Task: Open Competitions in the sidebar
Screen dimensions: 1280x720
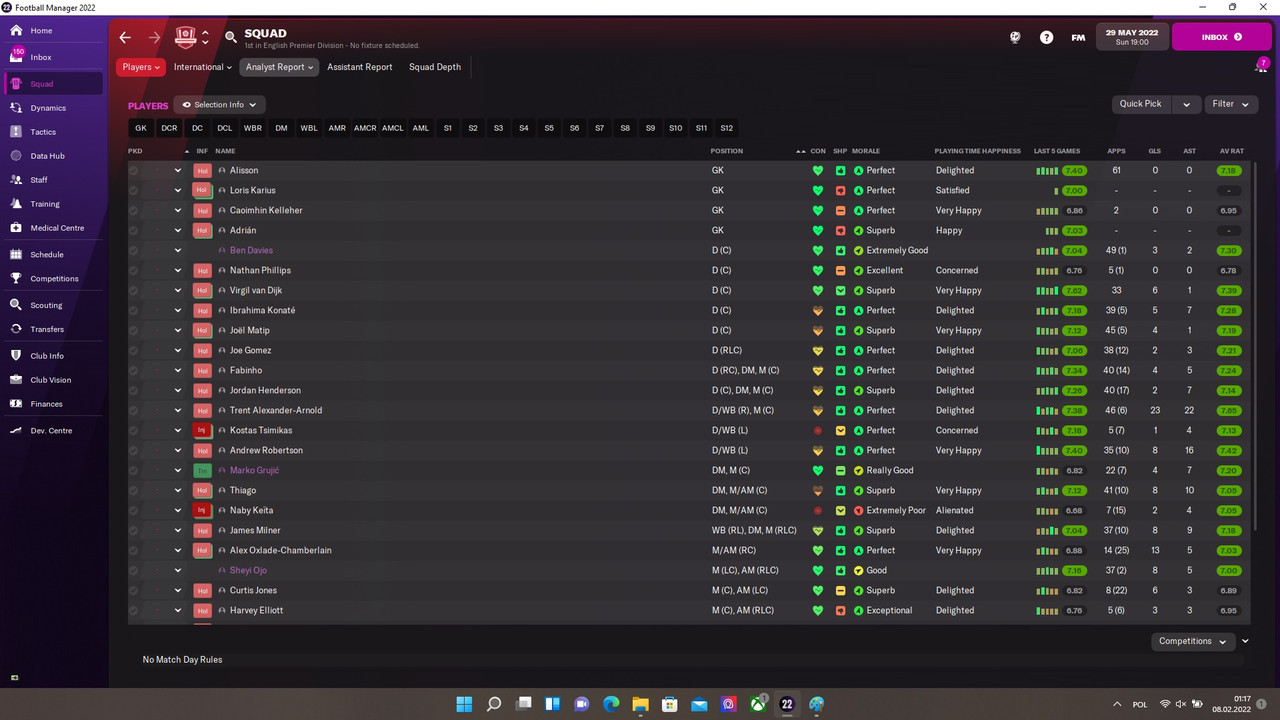Action: click(54, 279)
